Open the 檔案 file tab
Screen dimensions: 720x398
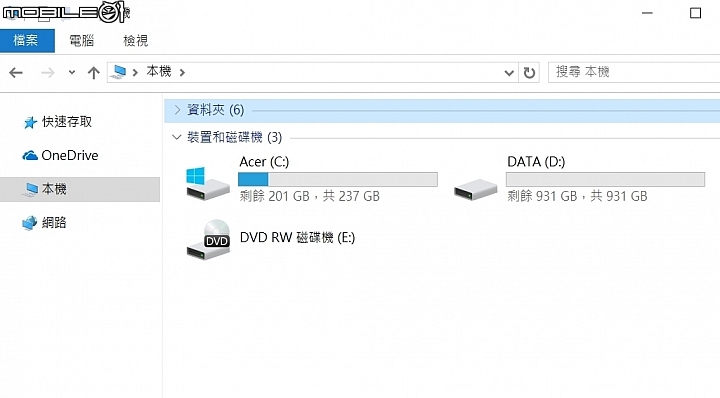pos(27,40)
